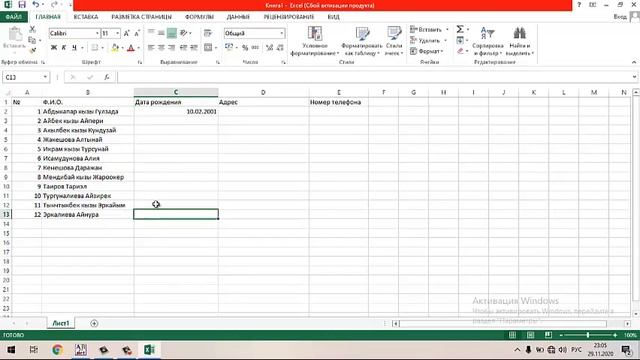Open the ВИД tab

[x=333, y=17]
